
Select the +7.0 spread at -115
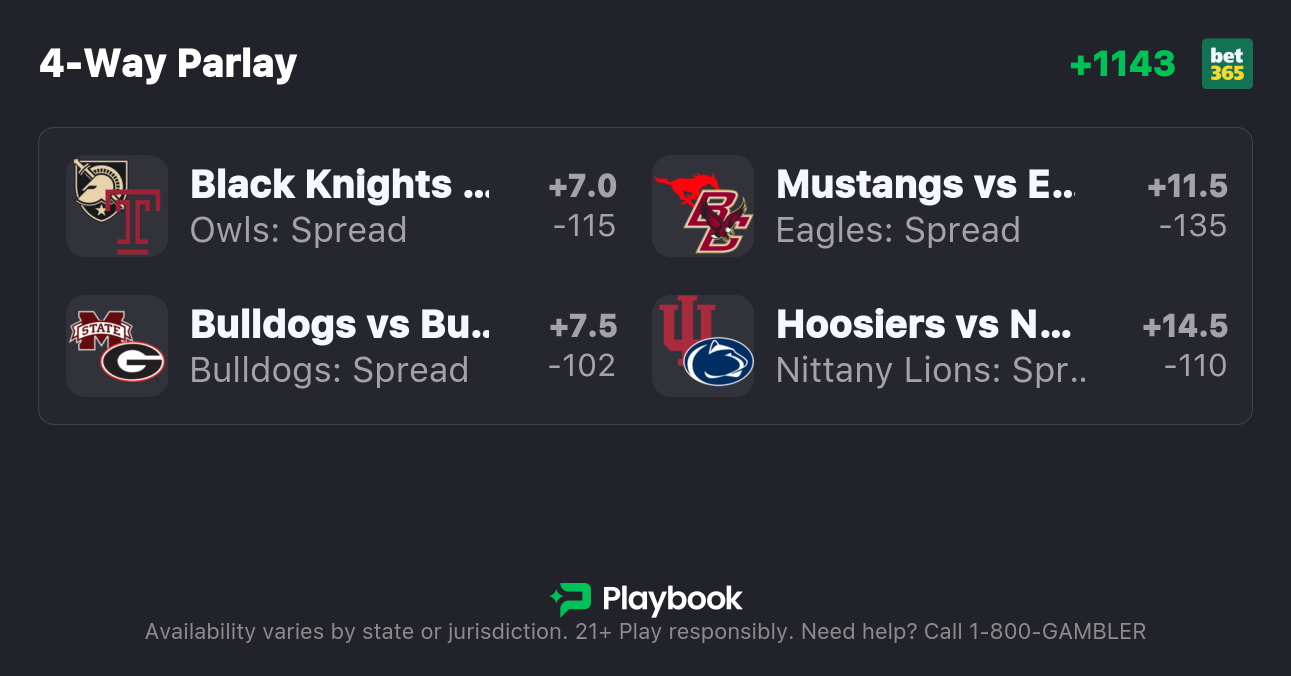pyautogui.click(x=583, y=206)
